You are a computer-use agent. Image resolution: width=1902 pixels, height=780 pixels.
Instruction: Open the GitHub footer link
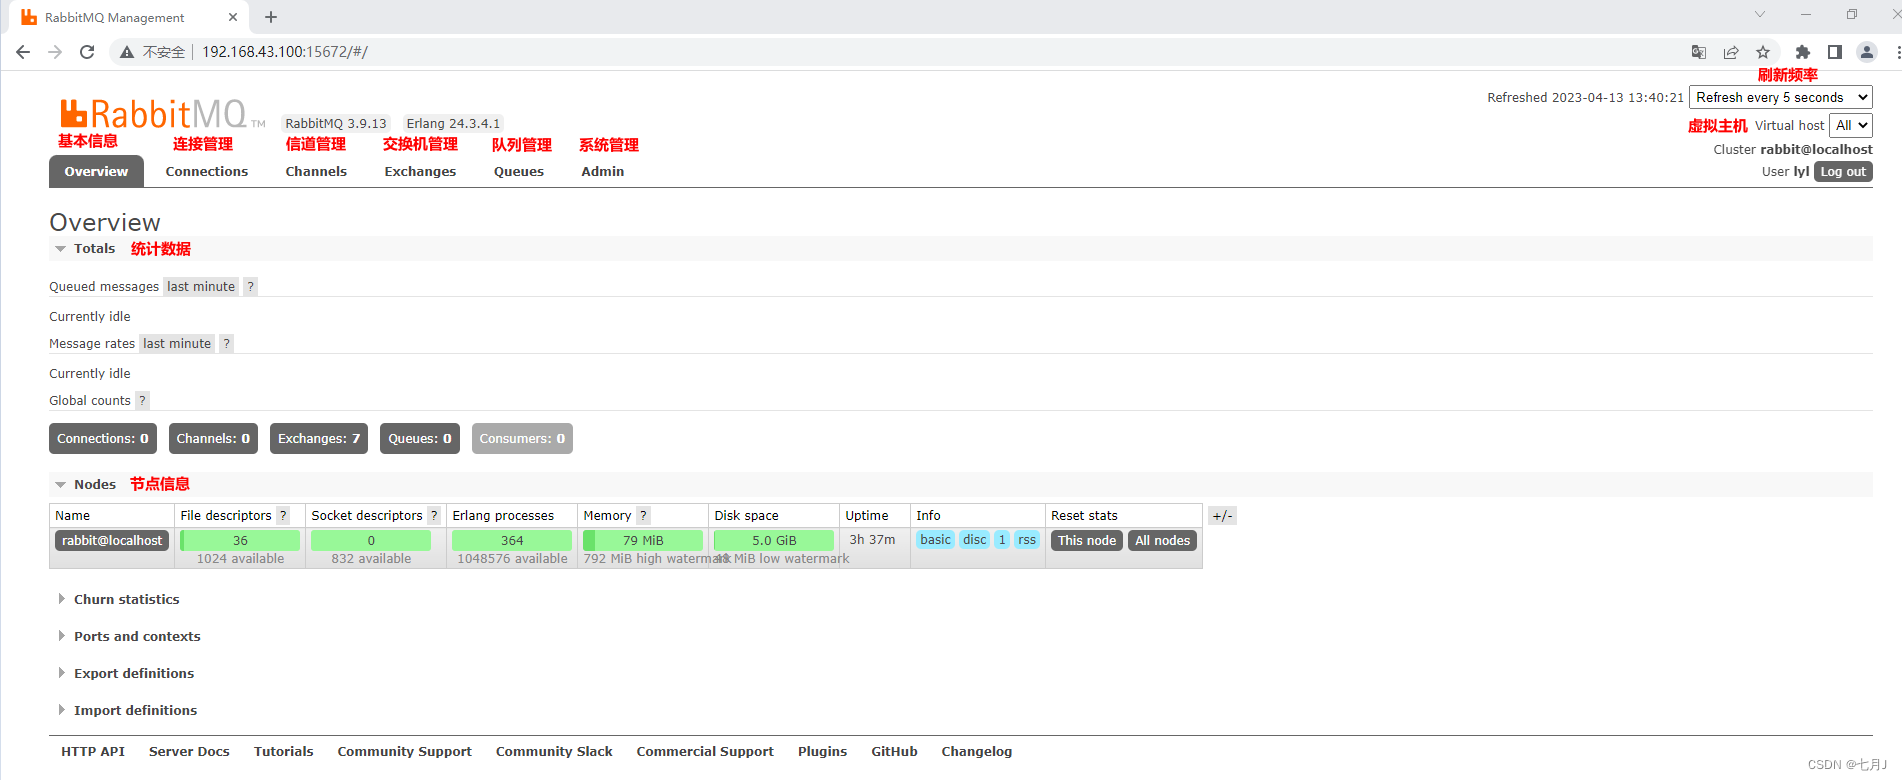pos(894,751)
